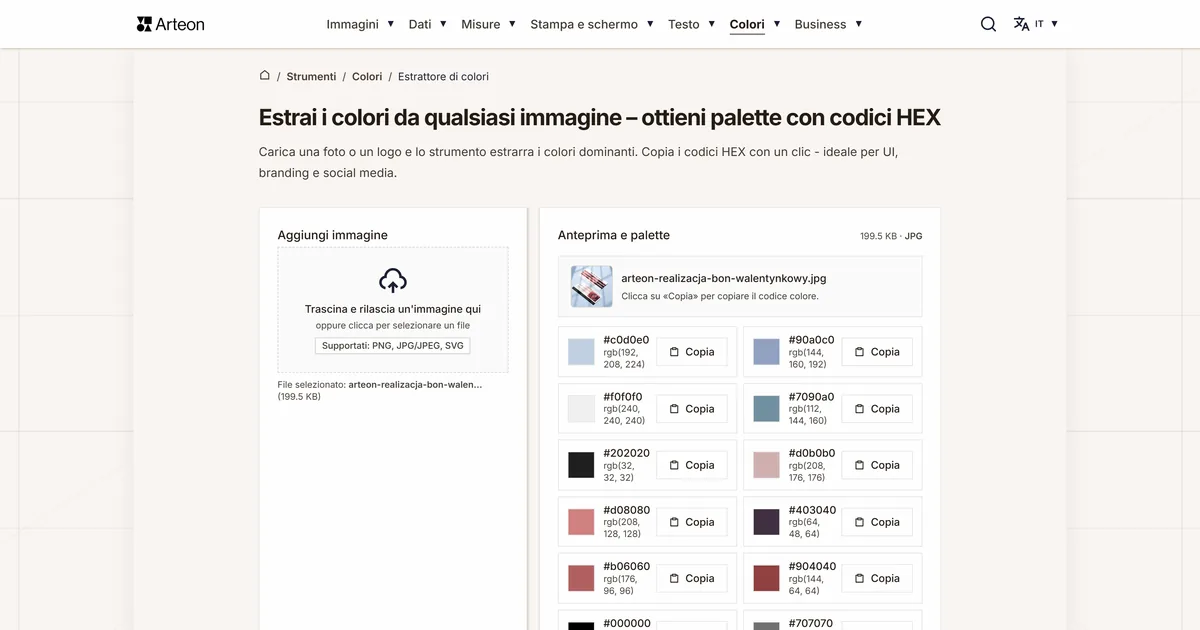This screenshot has height=630, width=1200.
Task: Open the Testo menu
Action: tap(684, 24)
